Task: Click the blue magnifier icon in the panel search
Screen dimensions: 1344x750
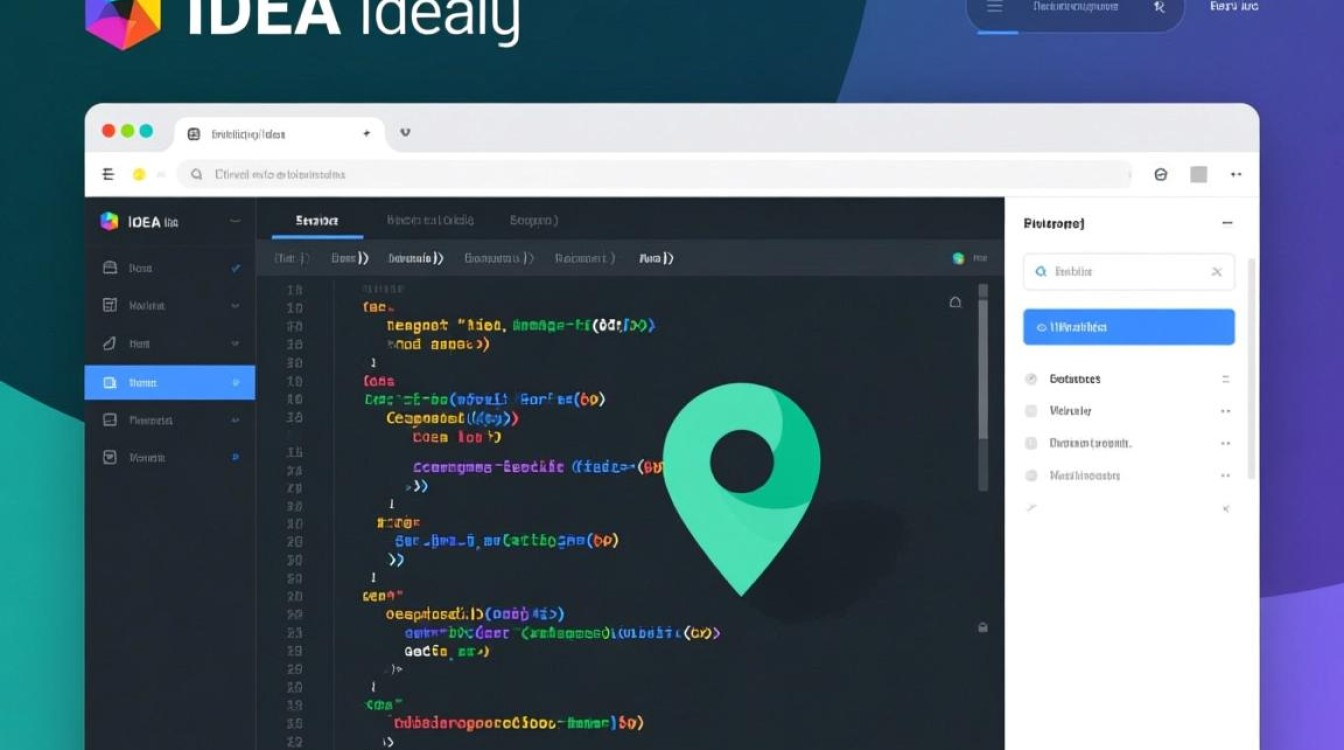Action: 1041,271
